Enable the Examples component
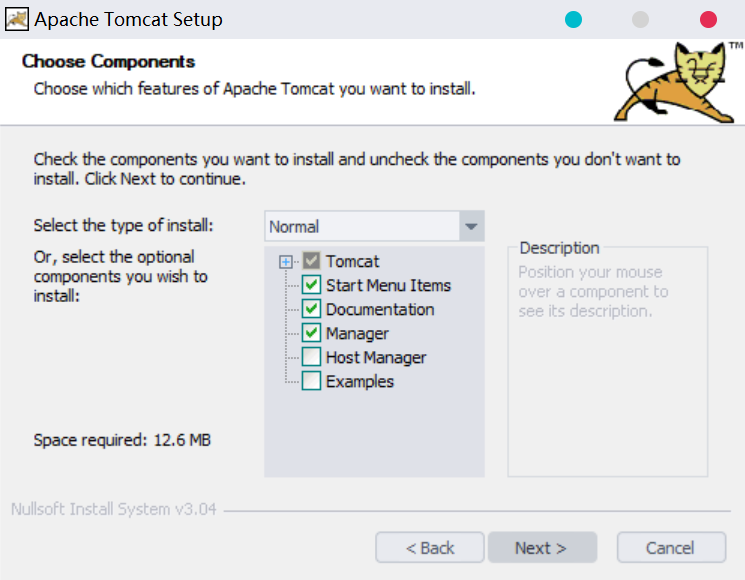 pos(311,381)
